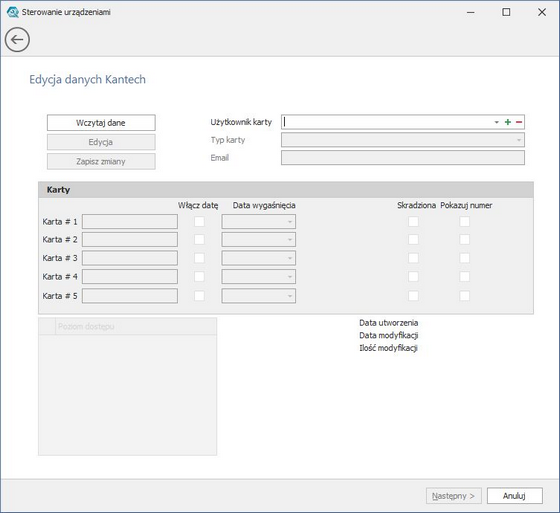
Task: Mark Karta # 4 as Skradziona
Action: pyautogui.click(x=413, y=277)
